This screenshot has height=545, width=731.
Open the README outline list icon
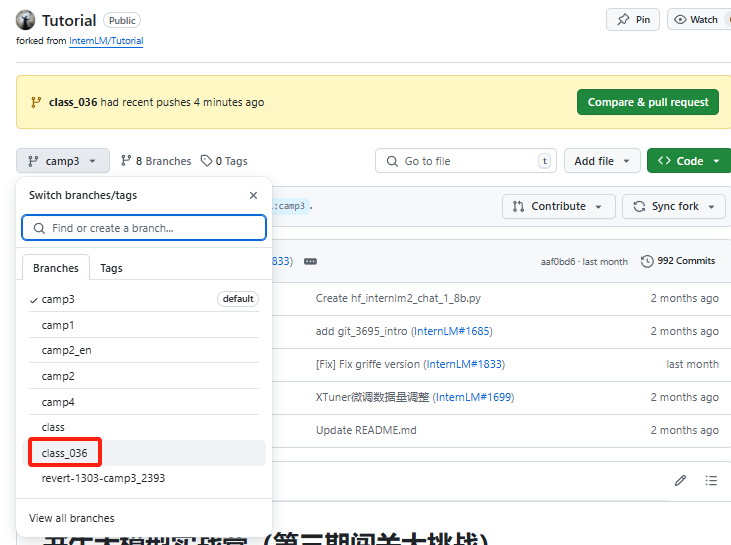click(711, 480)
